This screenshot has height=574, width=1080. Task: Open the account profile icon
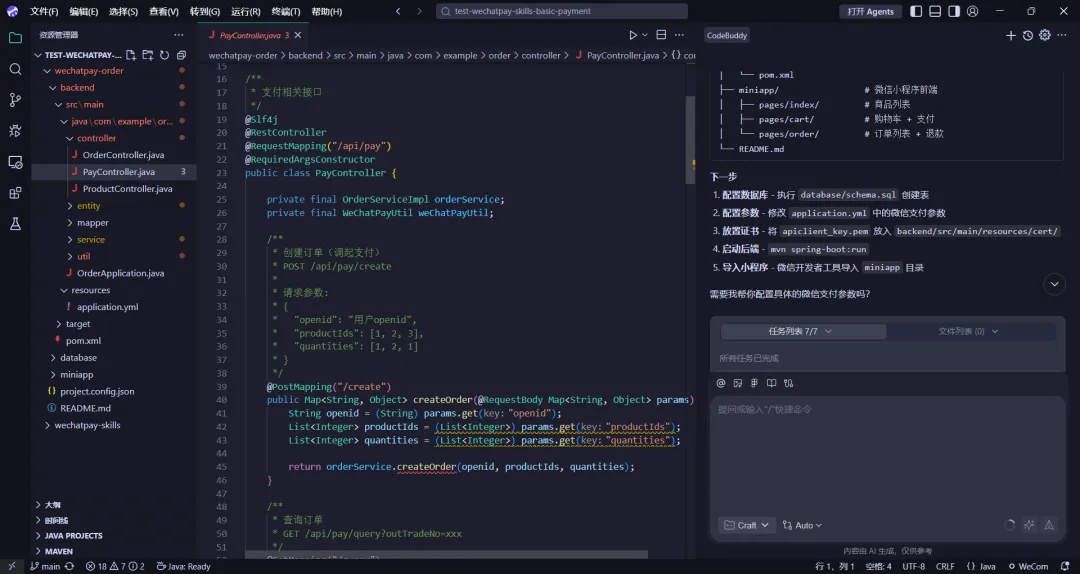973,11
